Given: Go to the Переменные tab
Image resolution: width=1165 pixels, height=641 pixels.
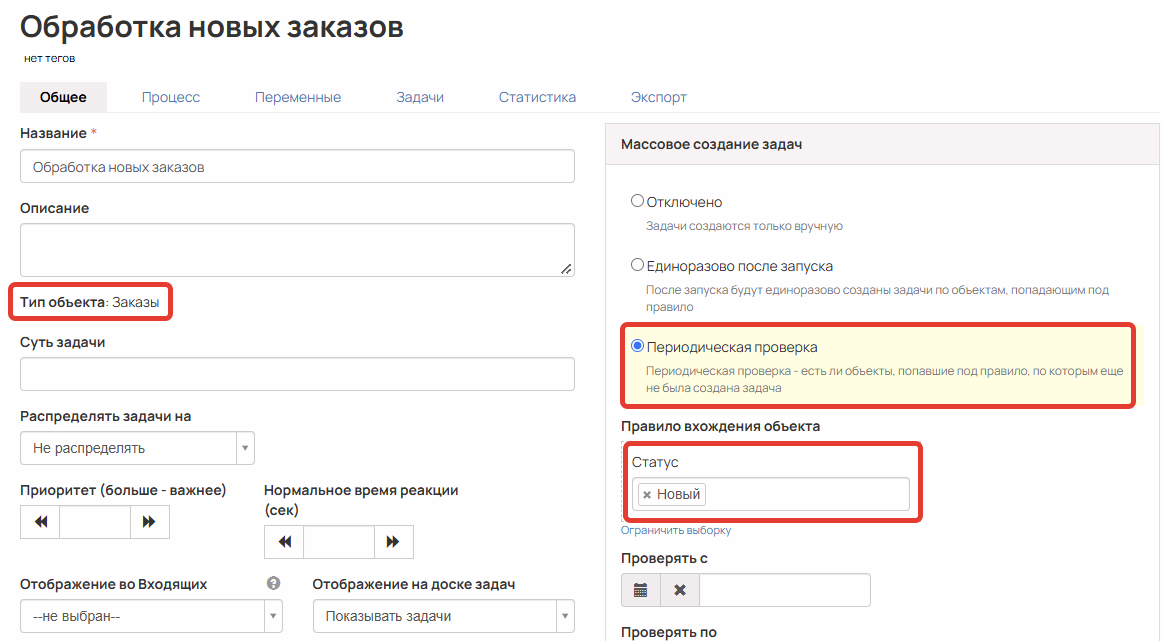Looking at the screenshot, I should click(298, 97).
